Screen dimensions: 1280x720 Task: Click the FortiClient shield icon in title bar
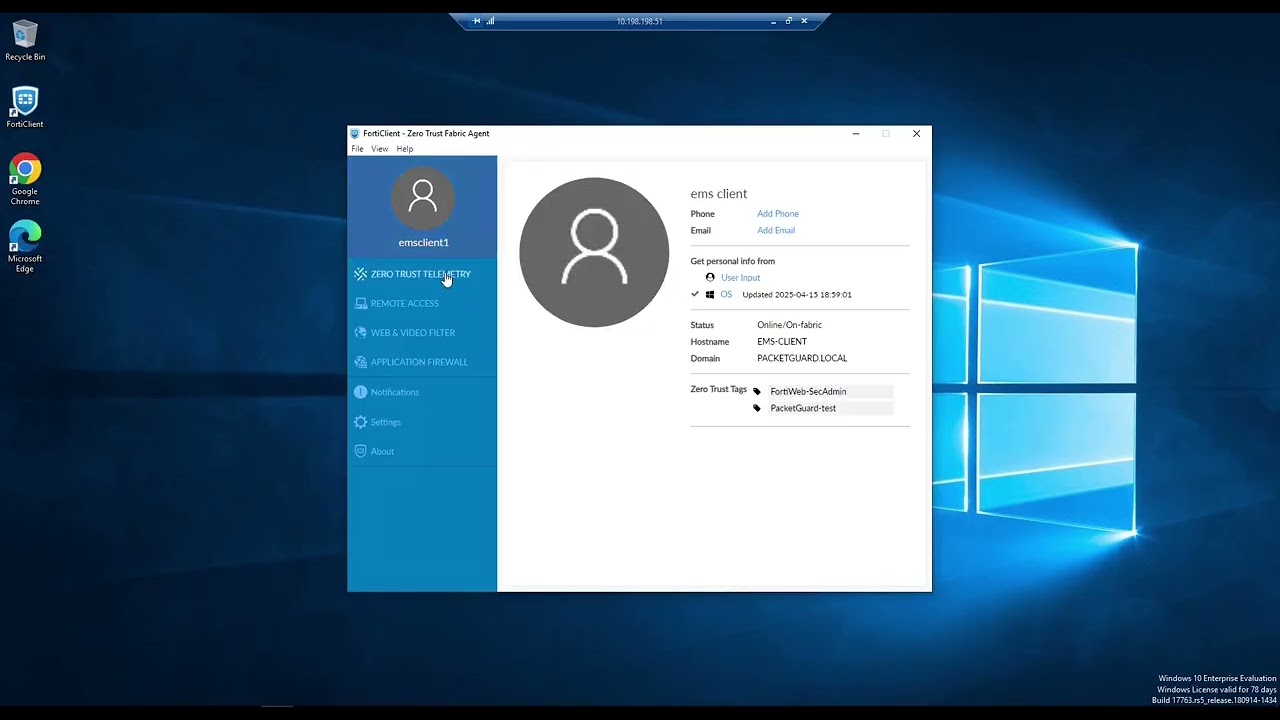point(354,133)
